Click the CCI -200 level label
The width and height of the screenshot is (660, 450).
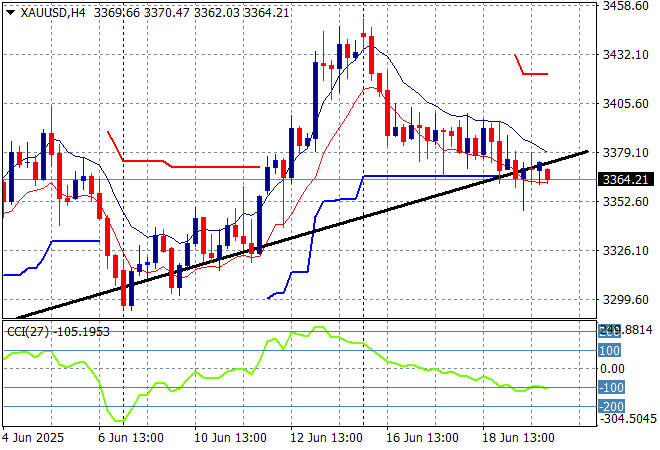click(612, 406)
